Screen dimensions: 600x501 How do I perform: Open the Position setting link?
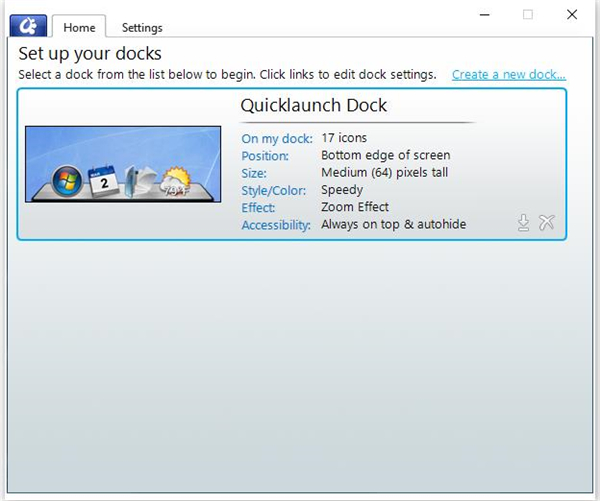coord(265,156)
